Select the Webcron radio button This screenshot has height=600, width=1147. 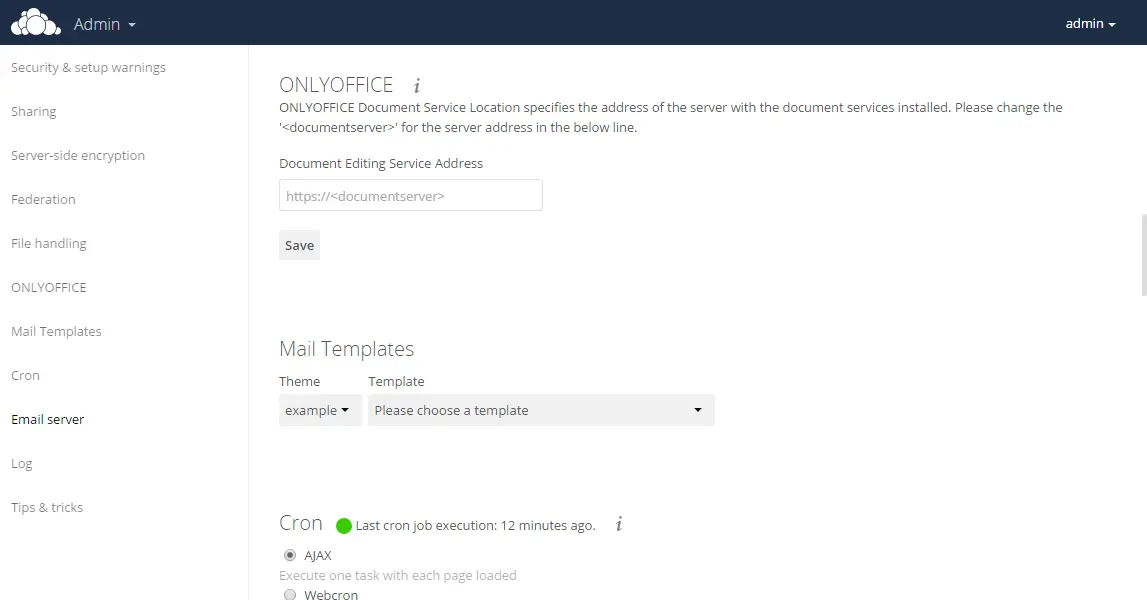coord(290,594)
